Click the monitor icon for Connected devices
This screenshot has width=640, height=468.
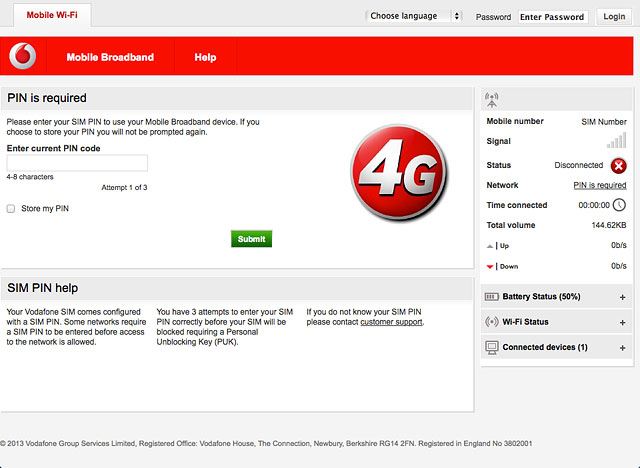coord(492,348)
